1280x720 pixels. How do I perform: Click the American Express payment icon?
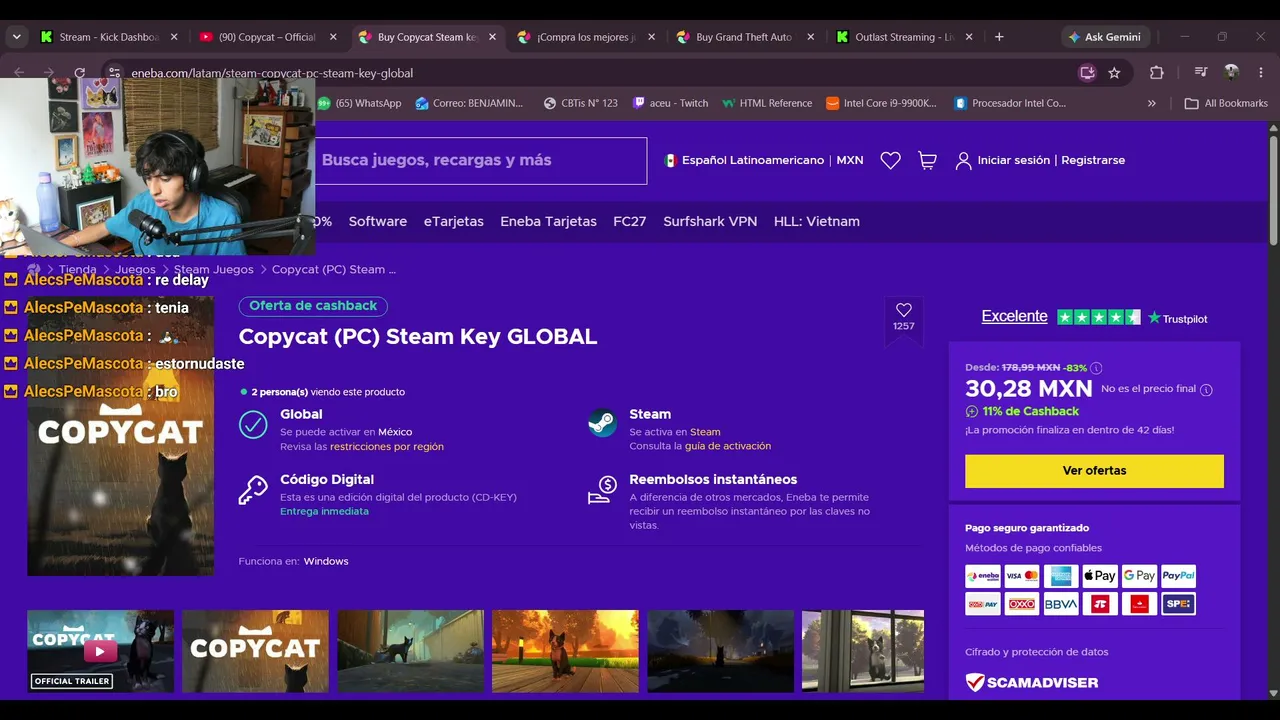(x=1061, y=576)
